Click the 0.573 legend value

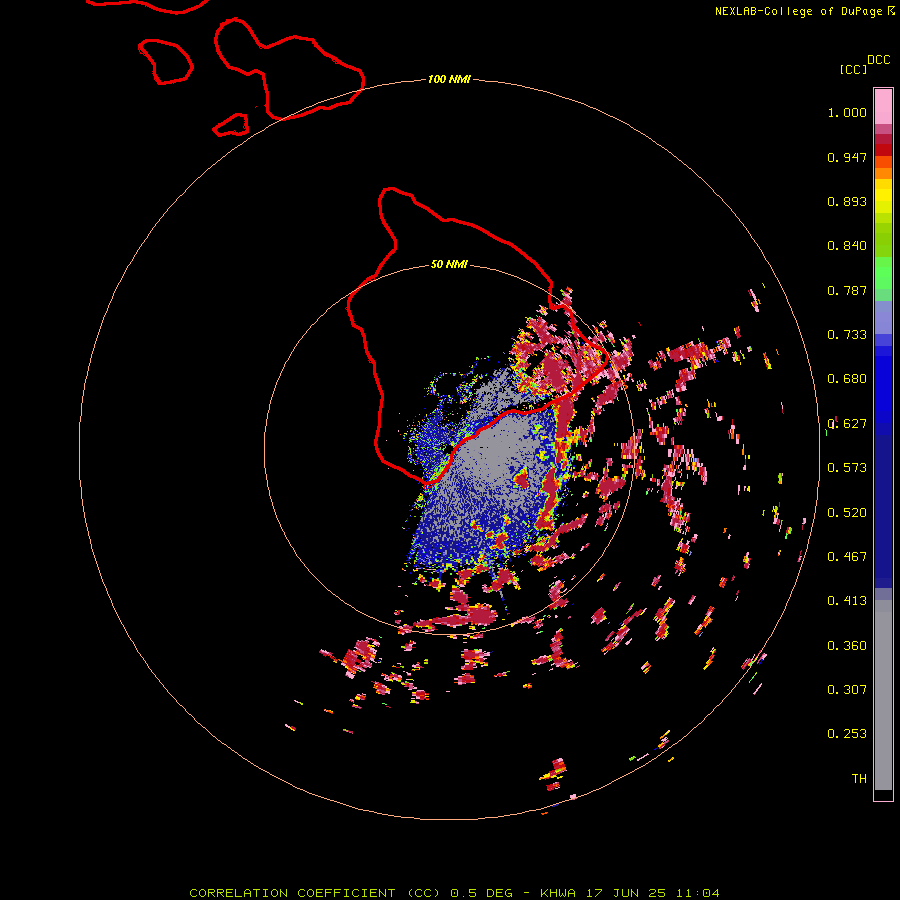(x=847, y=468)
